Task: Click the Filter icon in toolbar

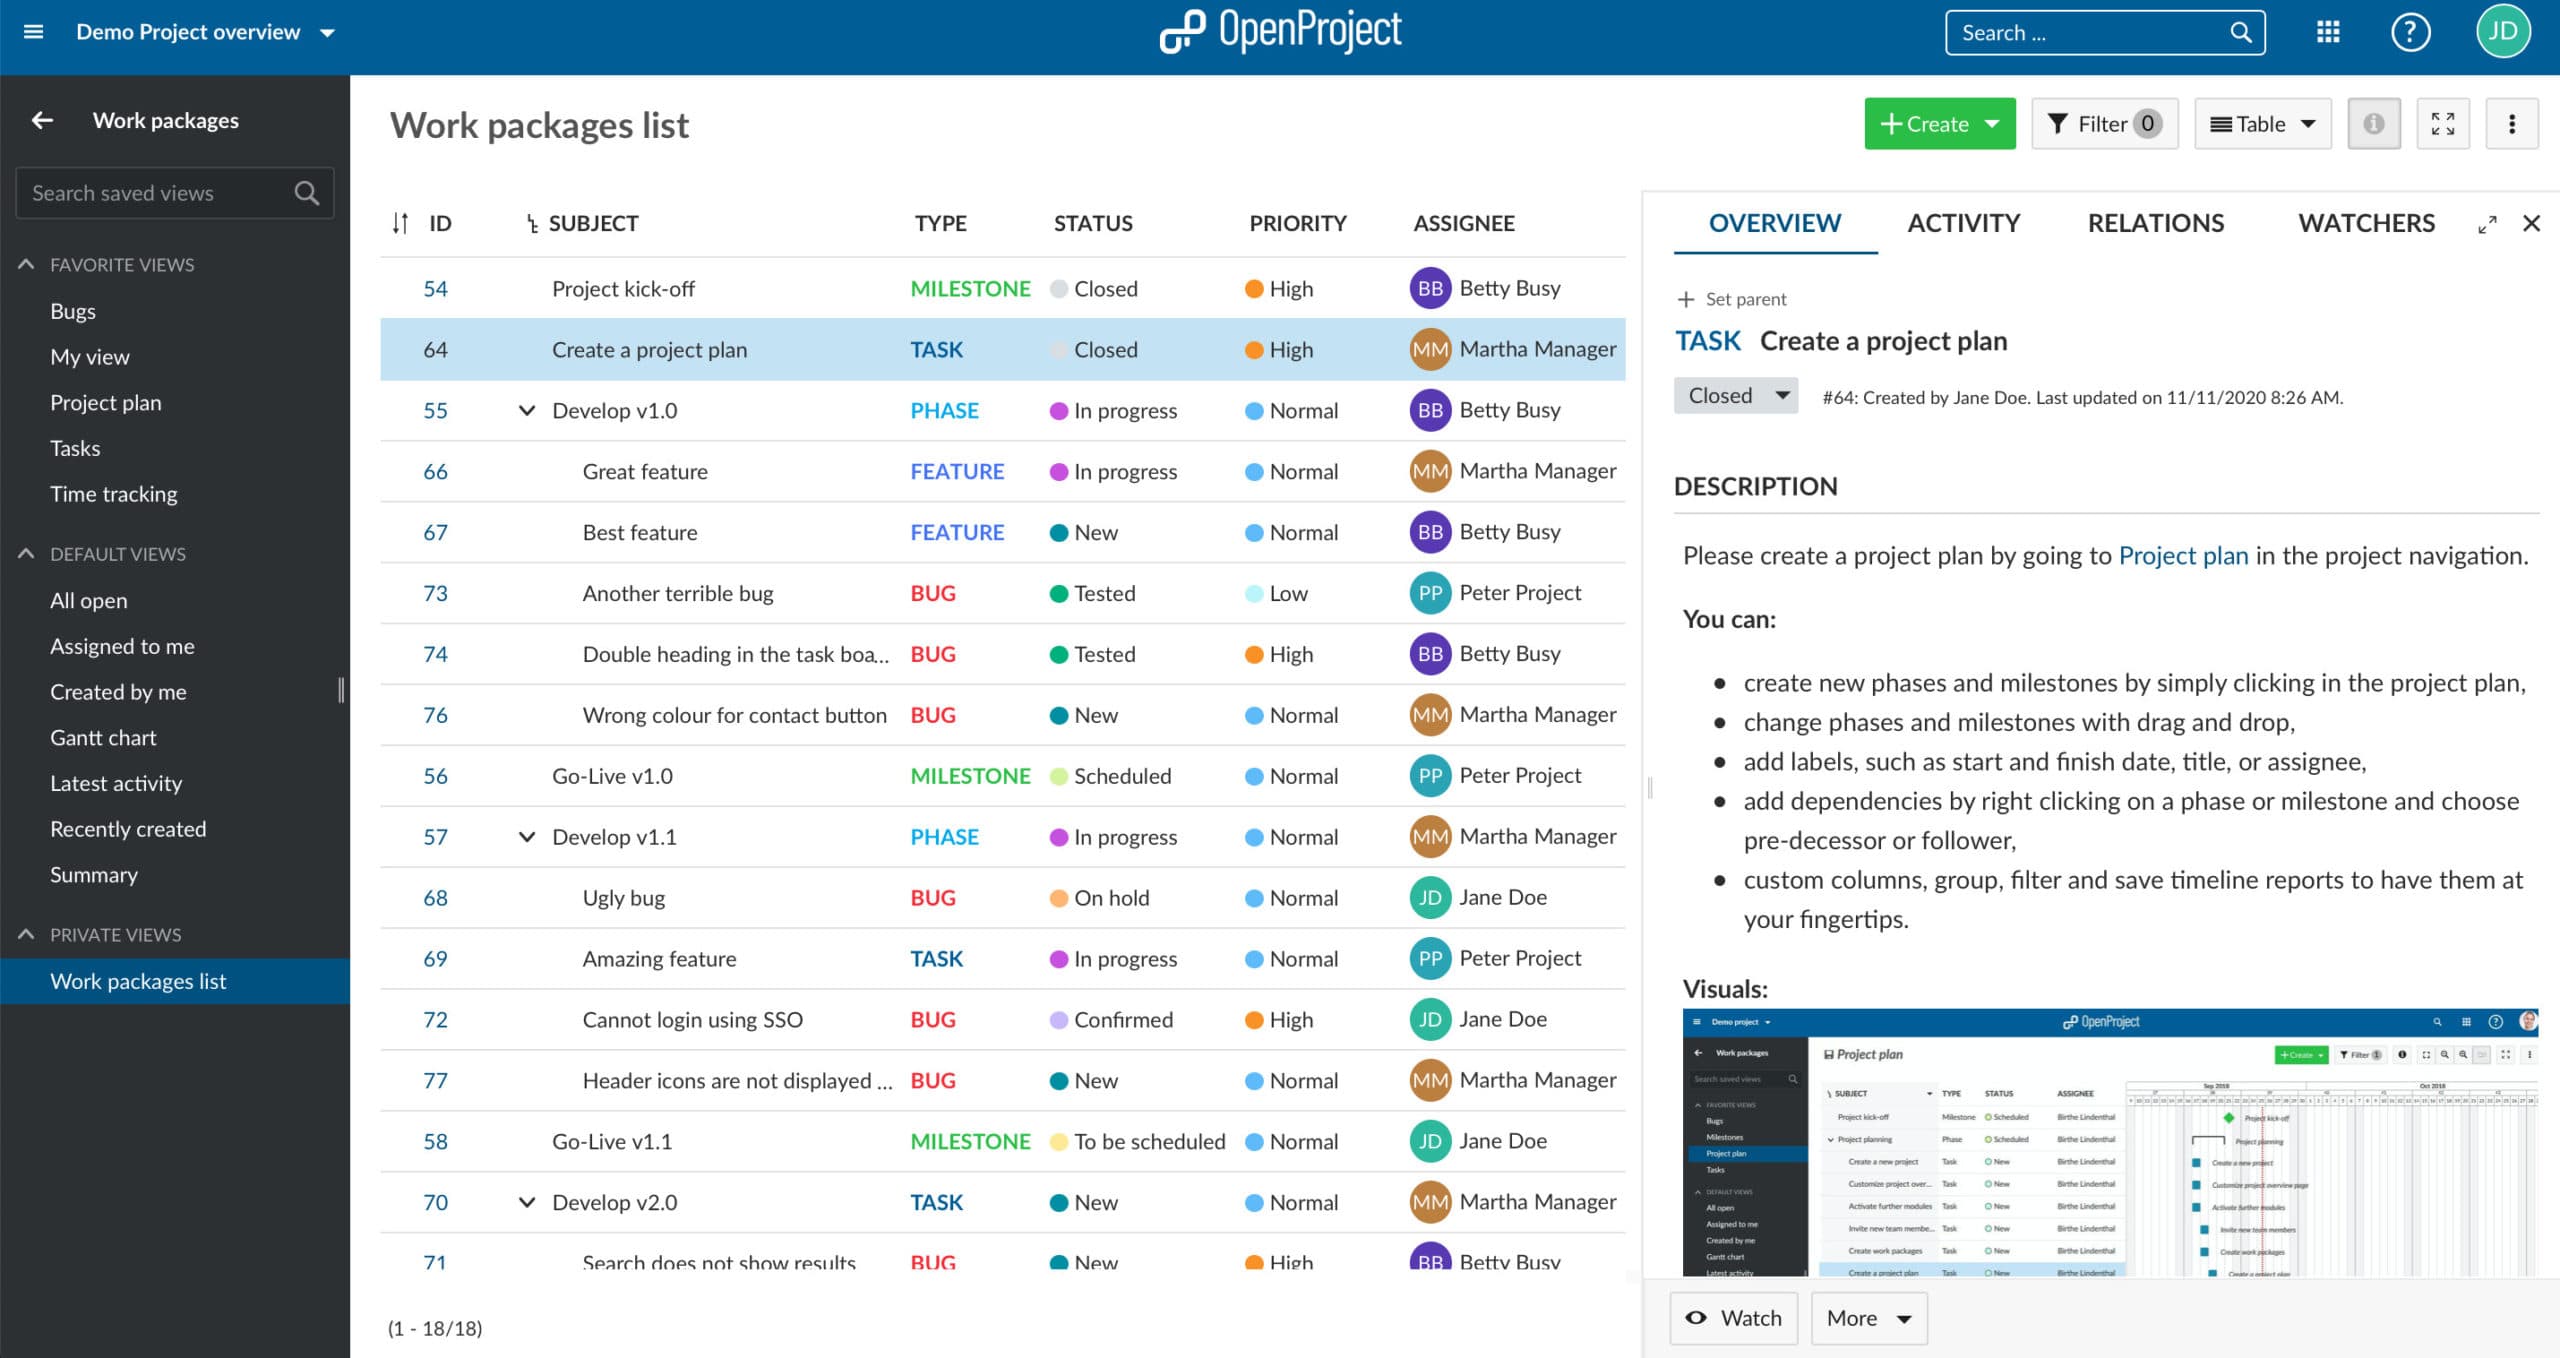Action: [x=2105, y=124]
